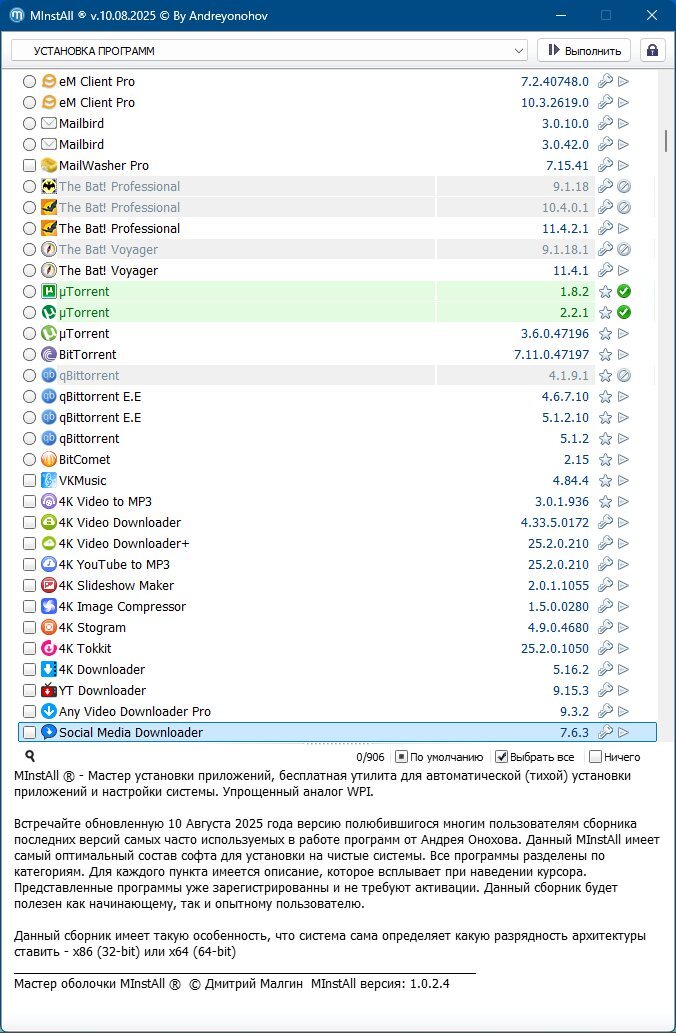Check the 4K Video Downloader+ checkbox
Viewport: 676px width, 1033px height.
point(29,544)
